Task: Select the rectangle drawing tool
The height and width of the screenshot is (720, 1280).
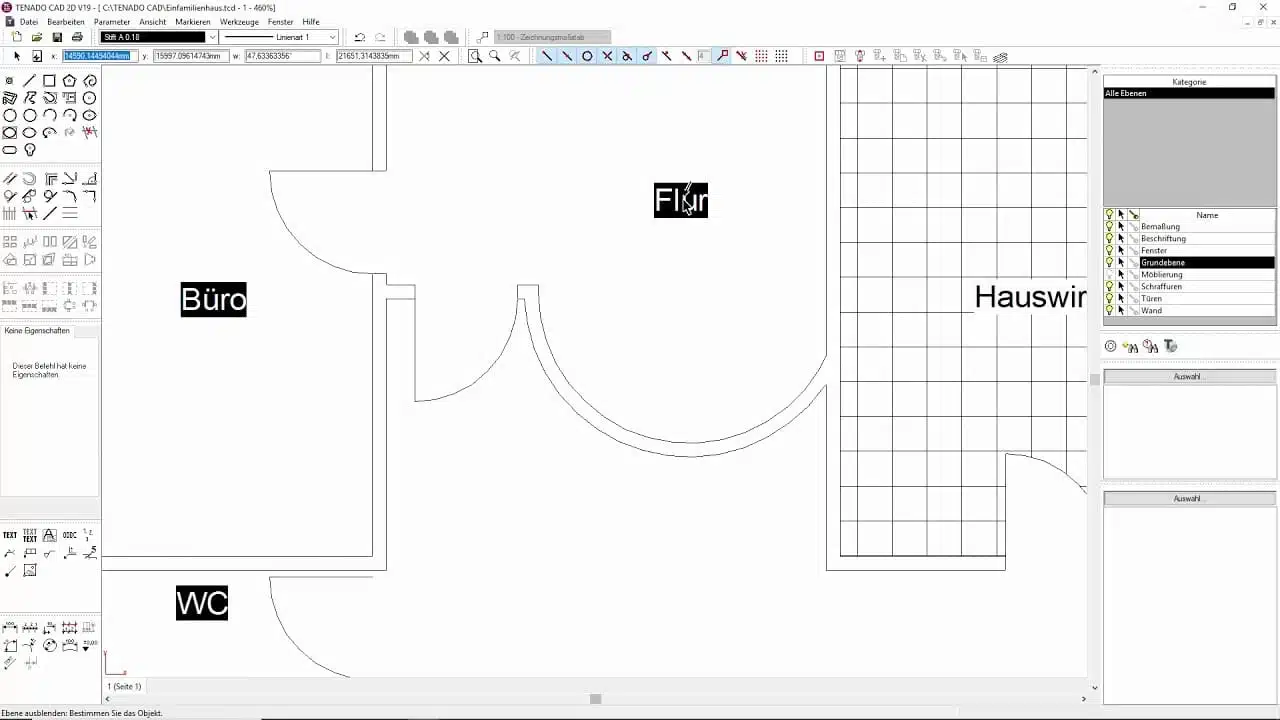Action: [49, 81]
